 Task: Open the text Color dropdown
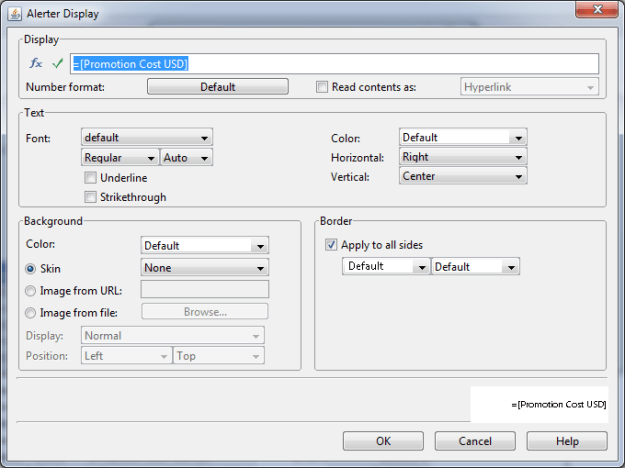(462, 137)
